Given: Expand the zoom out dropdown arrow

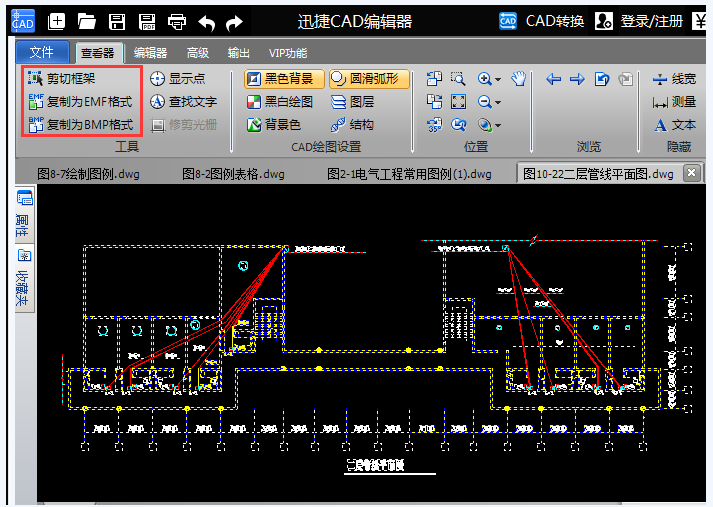Looking at the screenshot, I should click(498, 103).
